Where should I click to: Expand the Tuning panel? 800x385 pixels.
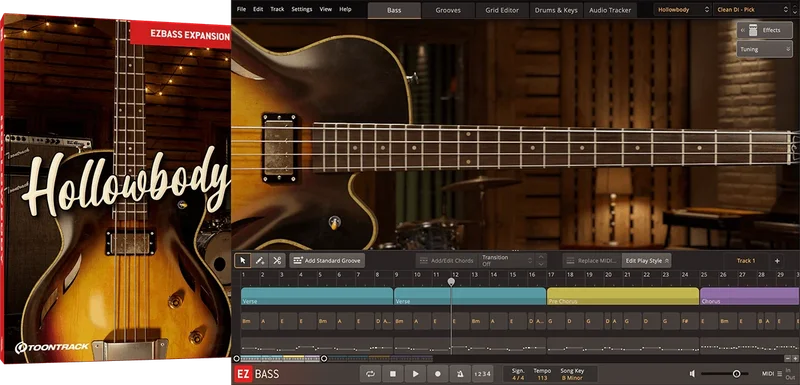tap(764, 49)
